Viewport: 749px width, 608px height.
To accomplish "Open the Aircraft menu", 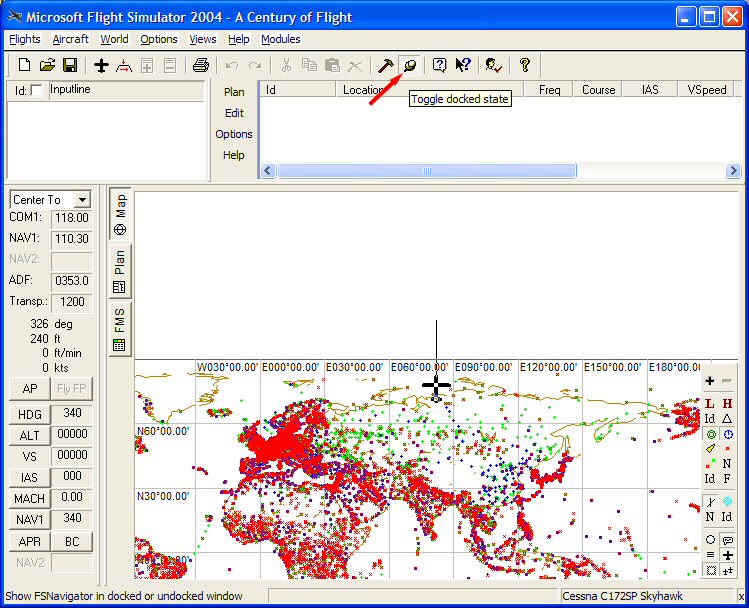I will (71, 39).
